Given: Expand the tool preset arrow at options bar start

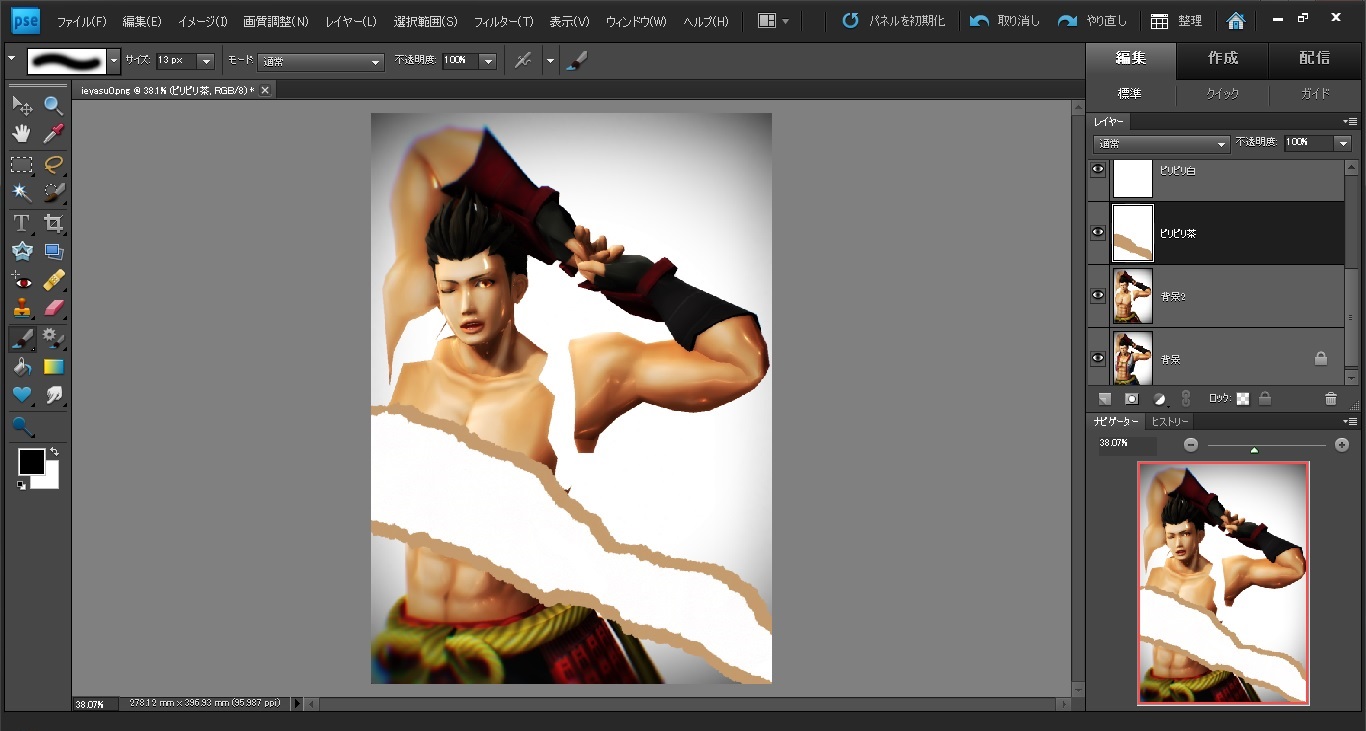Looking at the screenshot, I should coord(12,58).
